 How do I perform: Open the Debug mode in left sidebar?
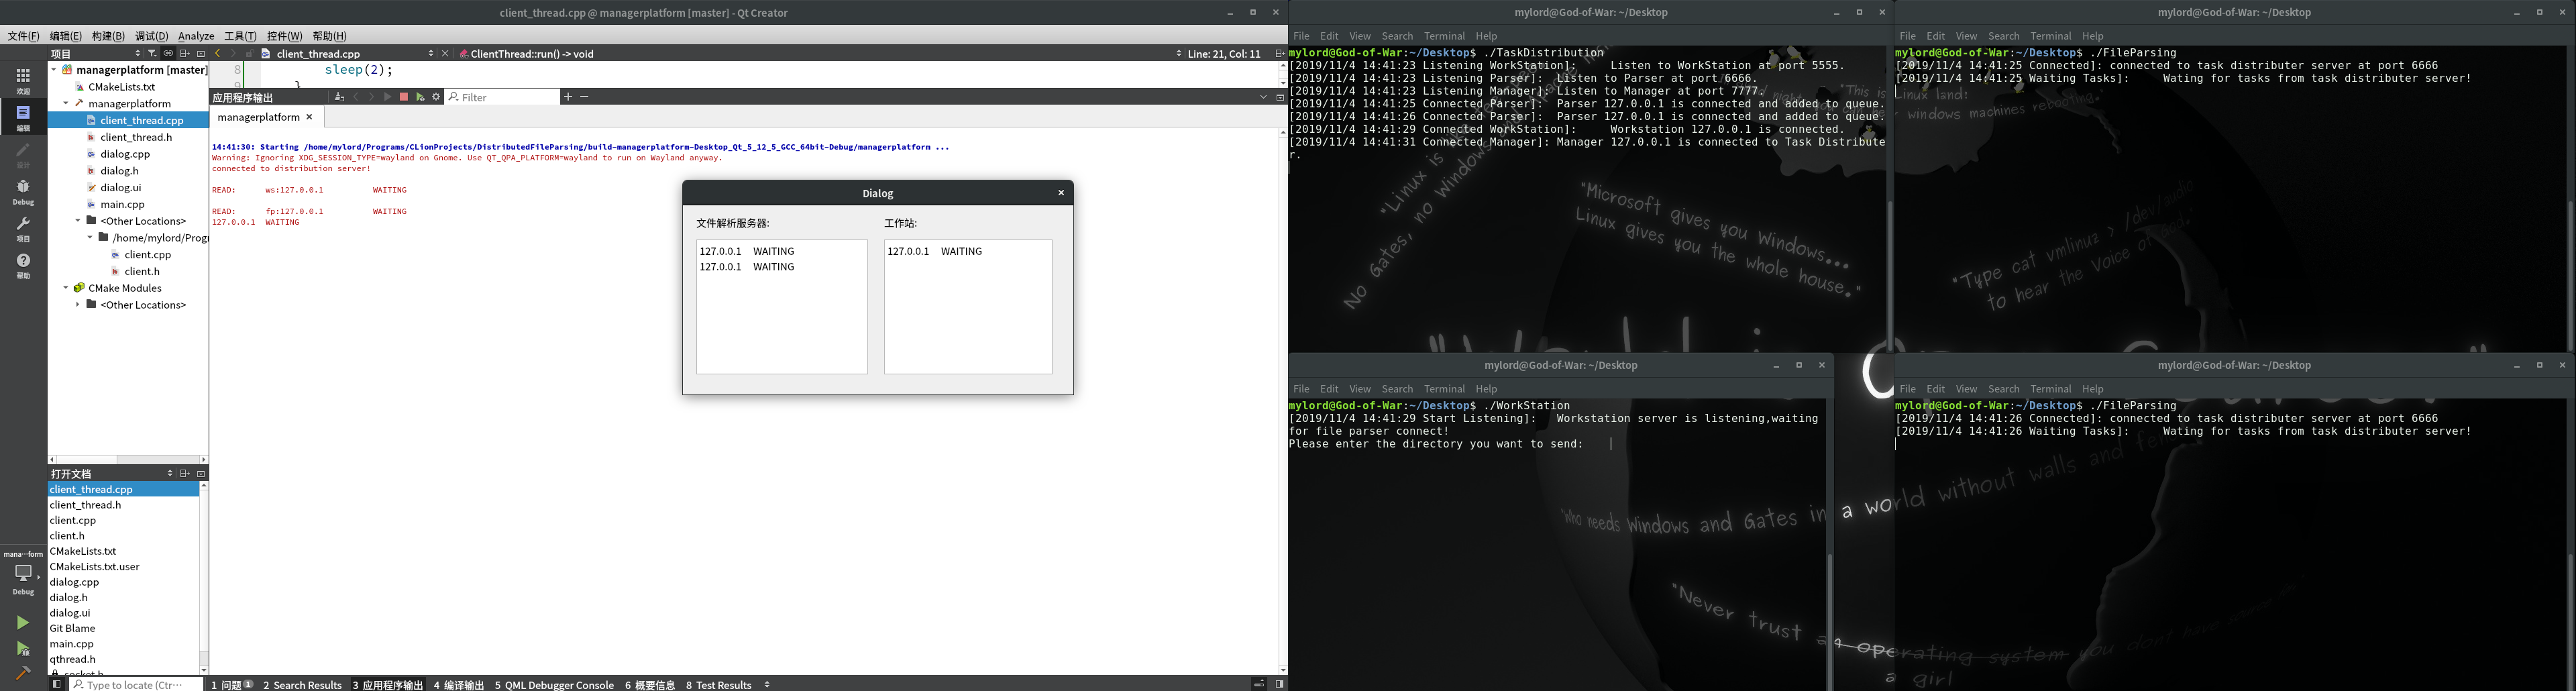[x=23, y=191]
